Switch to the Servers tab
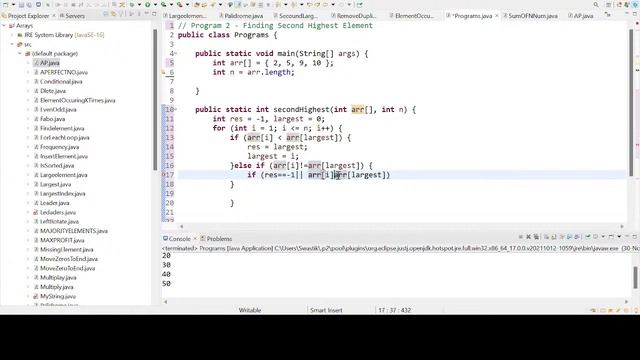Image resolution: width=640 pixels, height=360 pixels. click(72, 16)
